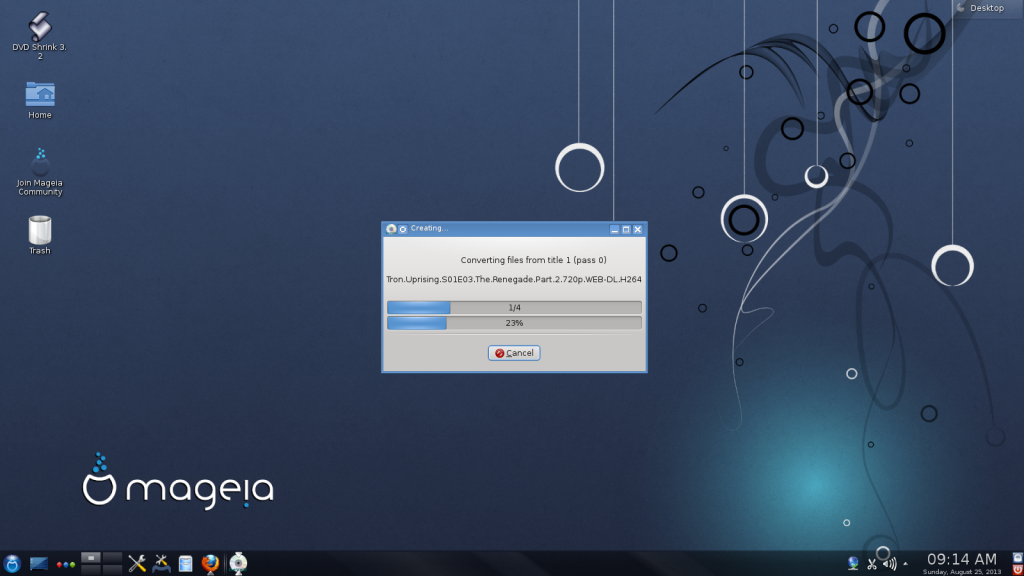Viewport: 1024px width, 576px height.
Task: Select the DVD creator taskbar entry
Action: coord(238,563)
